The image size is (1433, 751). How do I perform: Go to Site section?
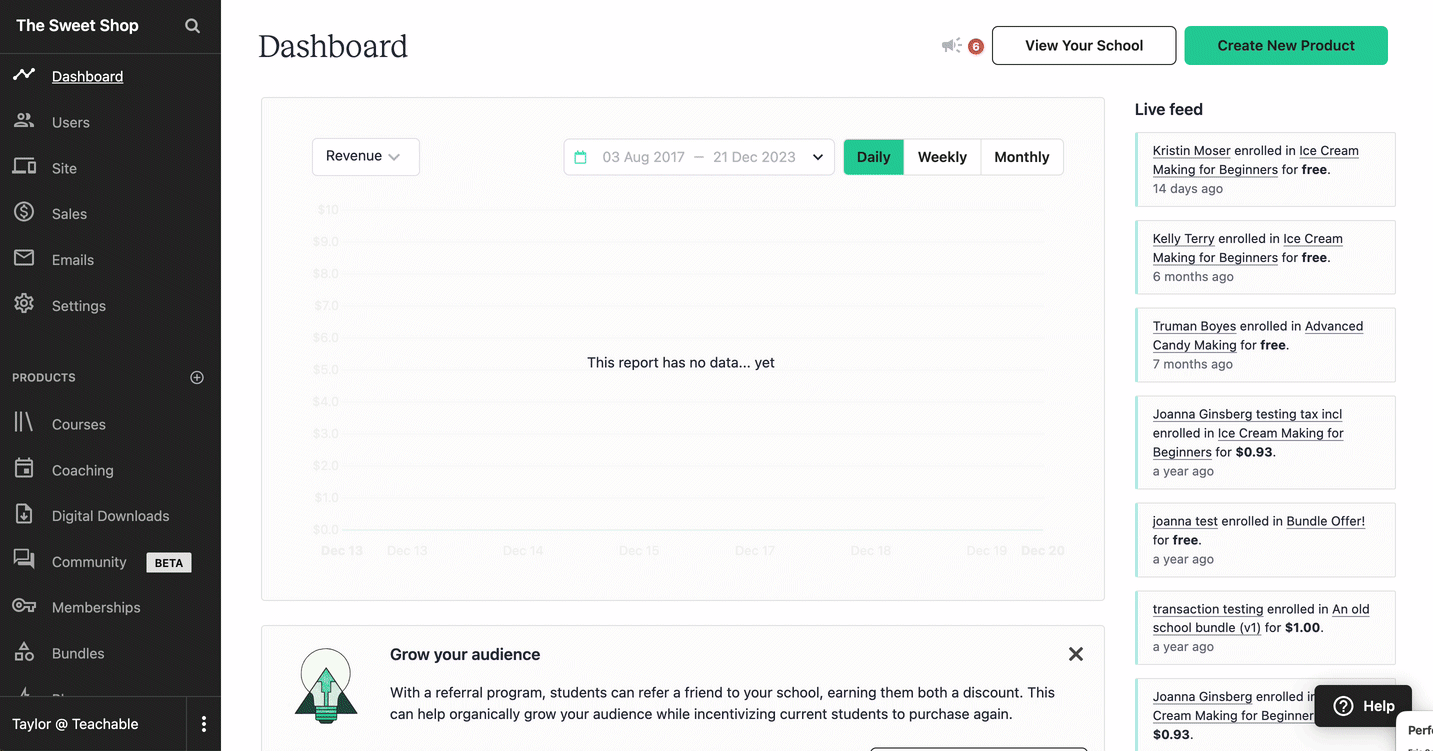coord(64,168)
